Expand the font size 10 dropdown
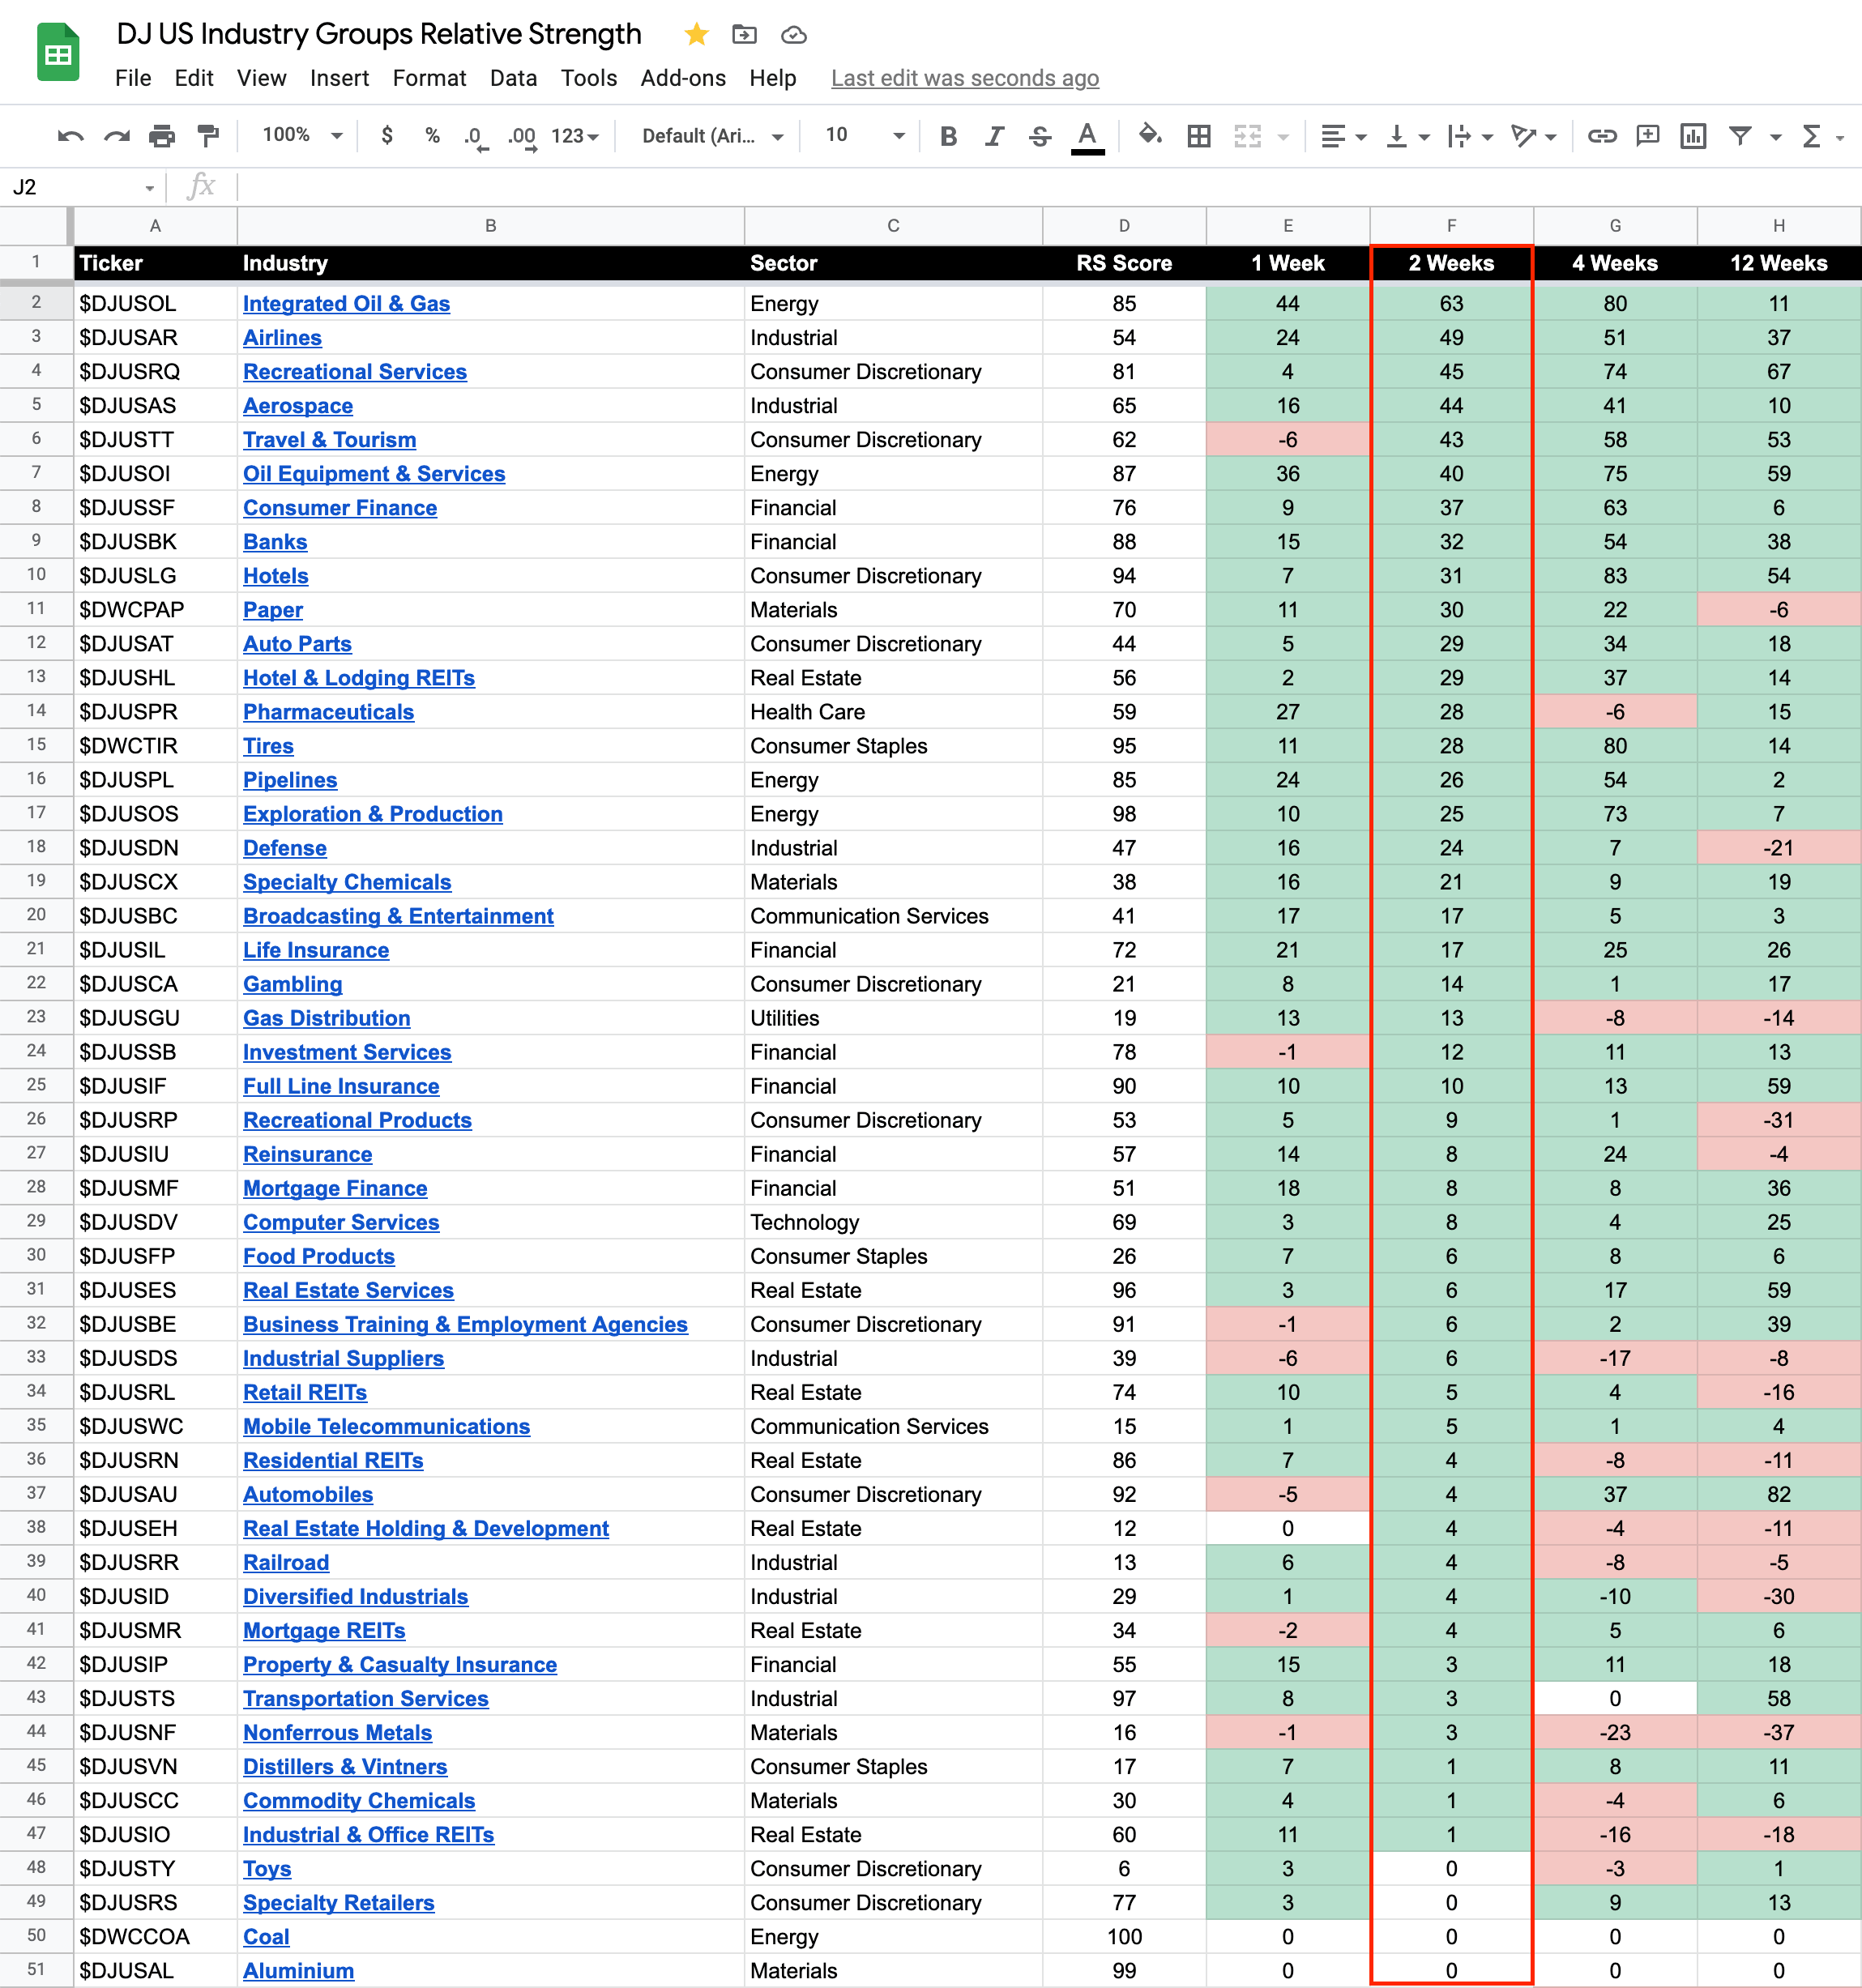Image resolution: width=1862 pixels, height=1988 pixels. (865, 135)
